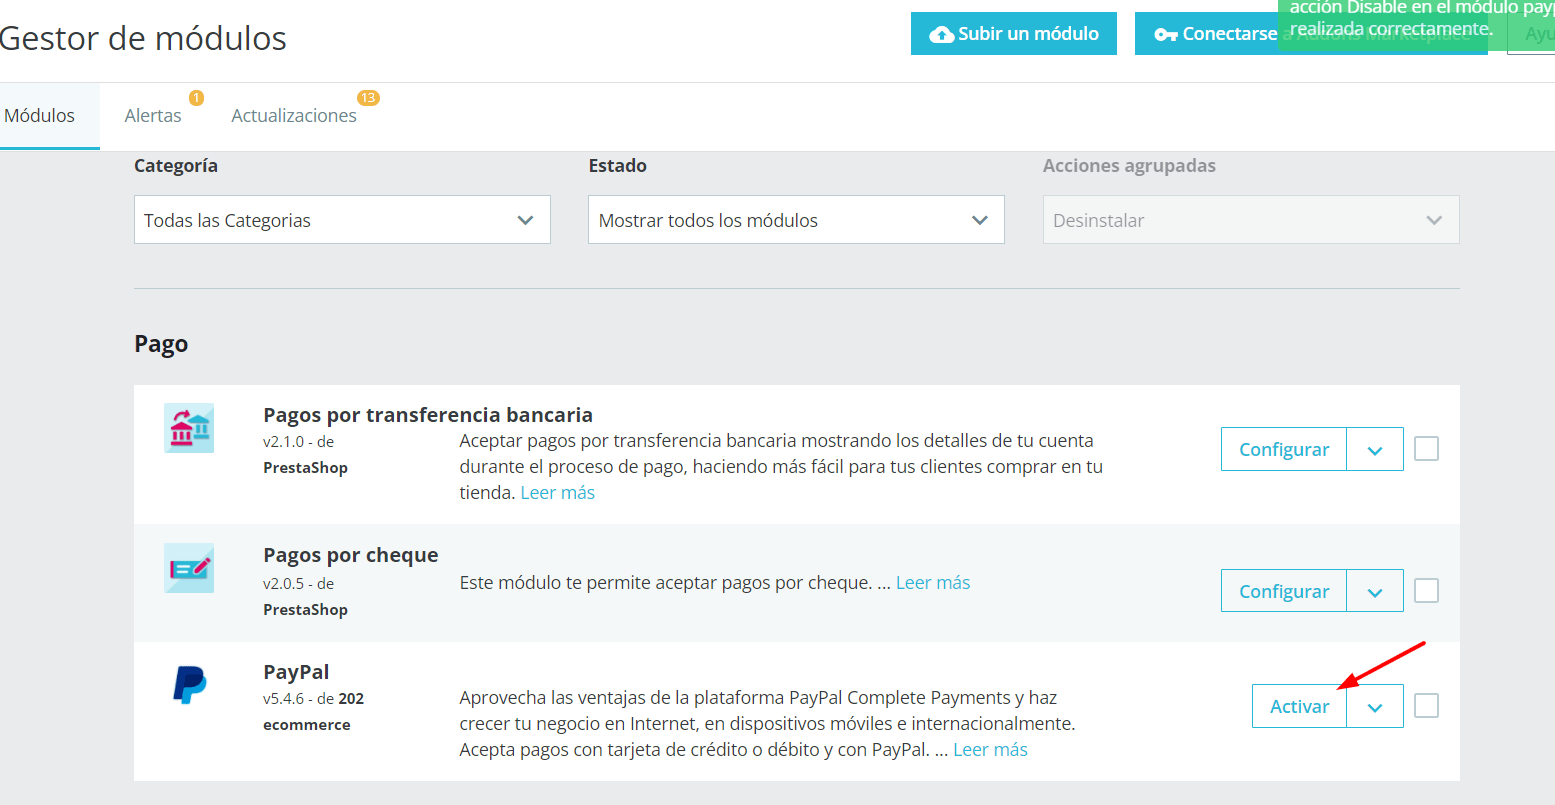Click the Pagos por cheque title
1555x805 pixels.
pyautogui.click(x=351, y=555)
